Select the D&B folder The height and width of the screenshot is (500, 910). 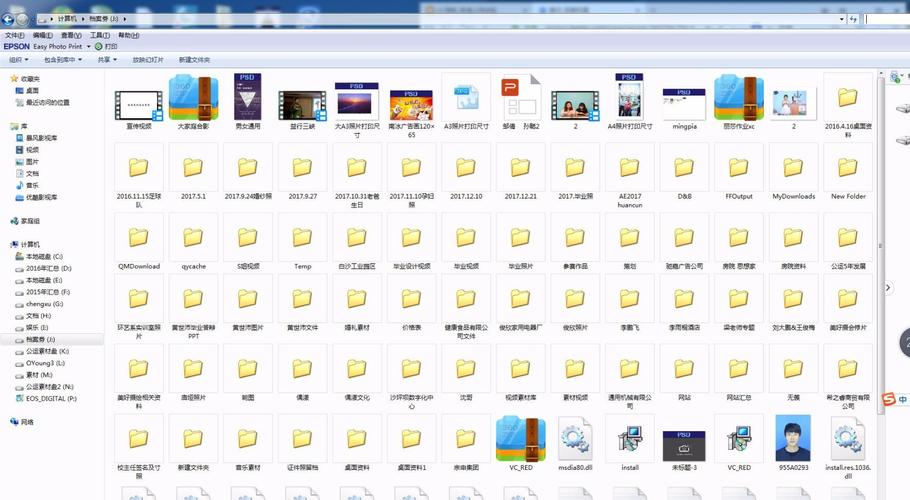coord(684,172)
